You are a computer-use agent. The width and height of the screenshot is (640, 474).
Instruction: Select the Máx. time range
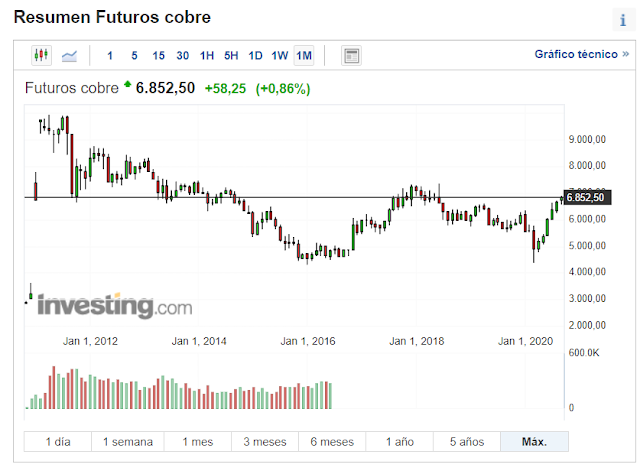[x=534, y=441]
